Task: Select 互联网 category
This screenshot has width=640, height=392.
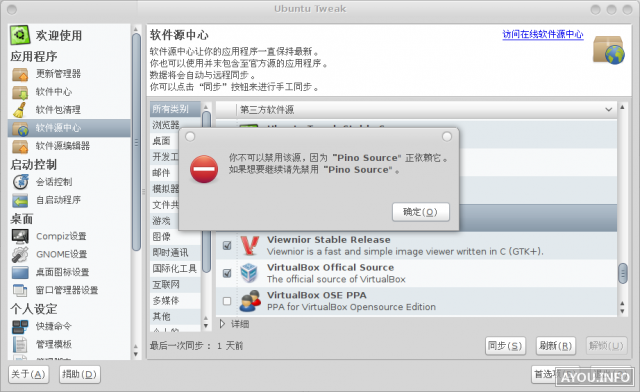Action: point(176,285)
